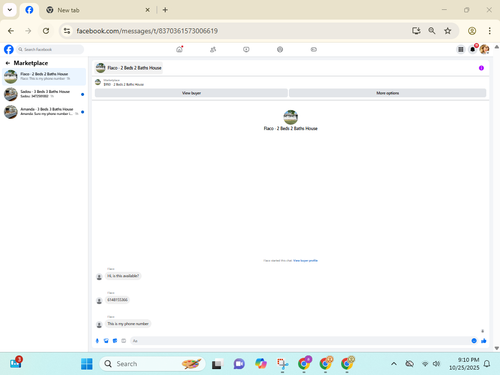Open Sadou - 3 Beds 3 Baths House chat

[x=44, y=94]
